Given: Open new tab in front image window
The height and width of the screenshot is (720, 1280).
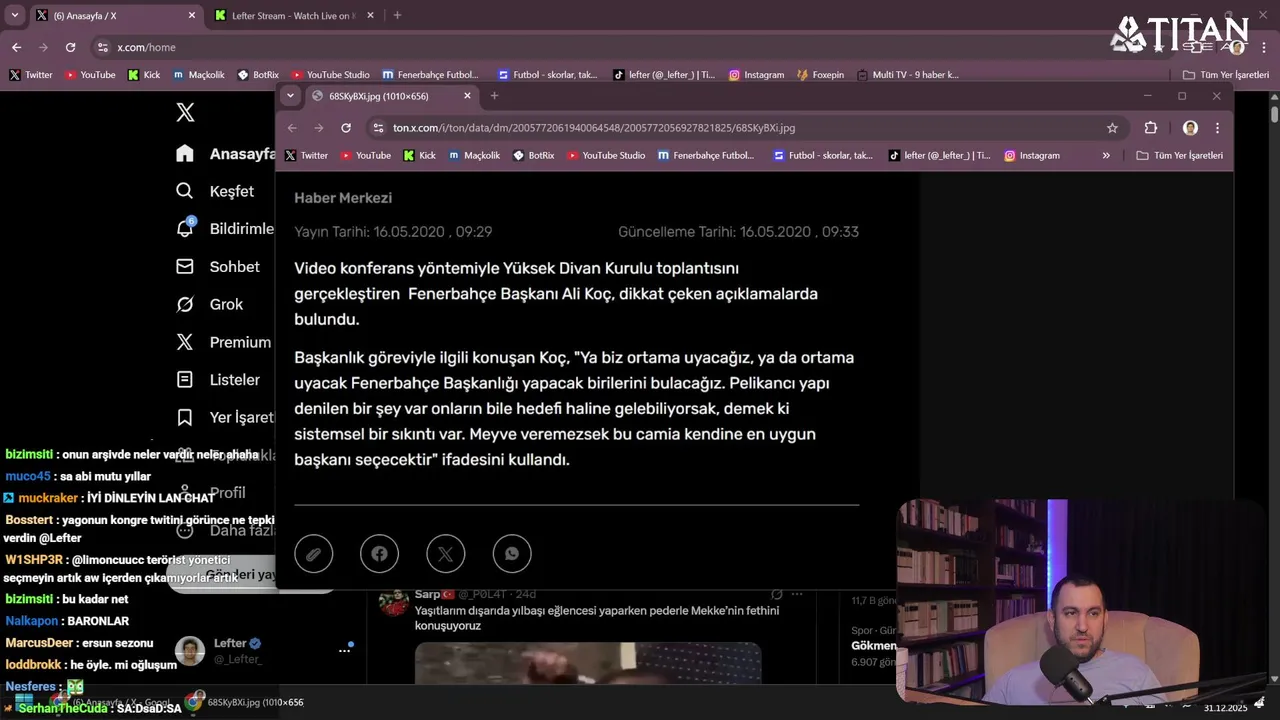Looking at the screenshot, I should tap(494, 96).
